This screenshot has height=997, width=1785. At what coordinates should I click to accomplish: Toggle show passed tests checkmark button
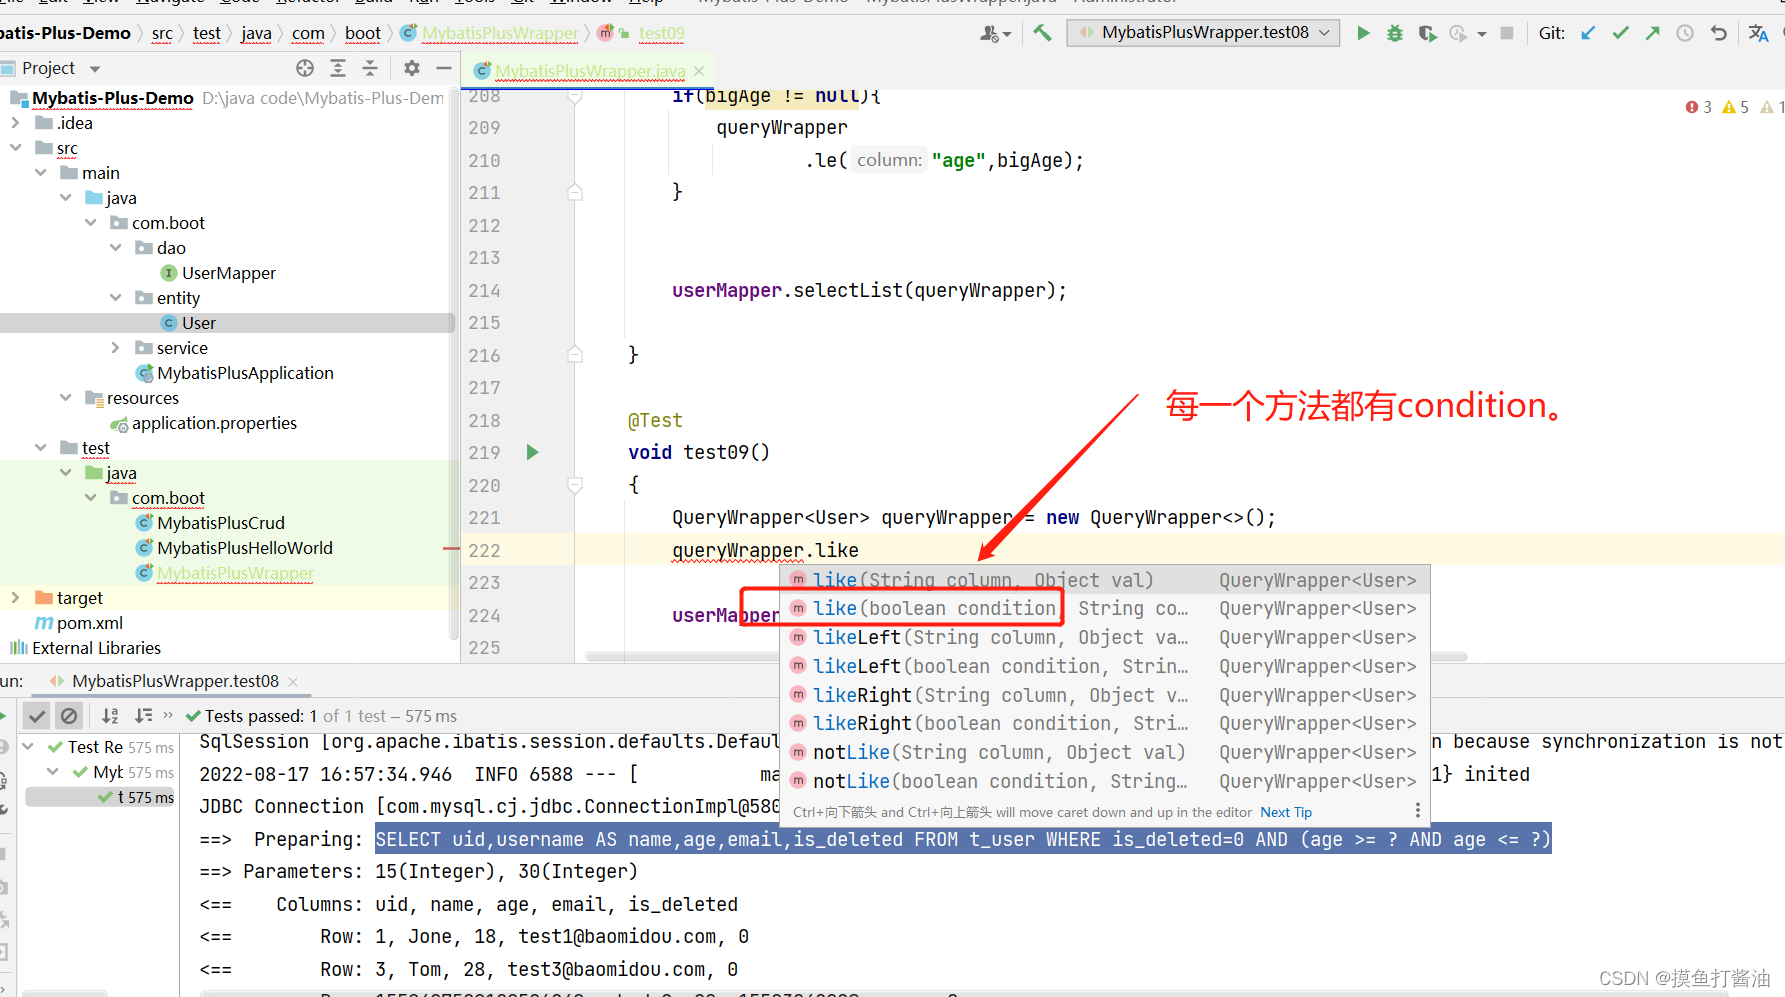coord(37,716)
